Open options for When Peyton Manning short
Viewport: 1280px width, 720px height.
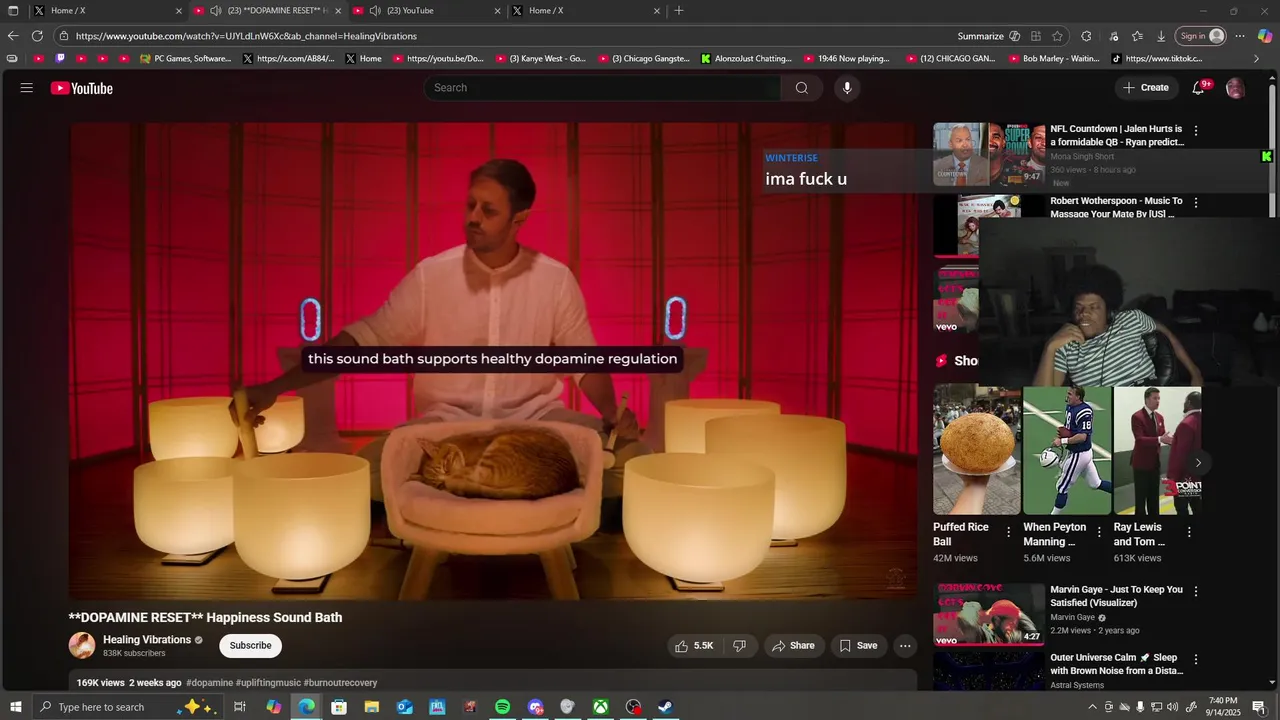[1099, 532]
